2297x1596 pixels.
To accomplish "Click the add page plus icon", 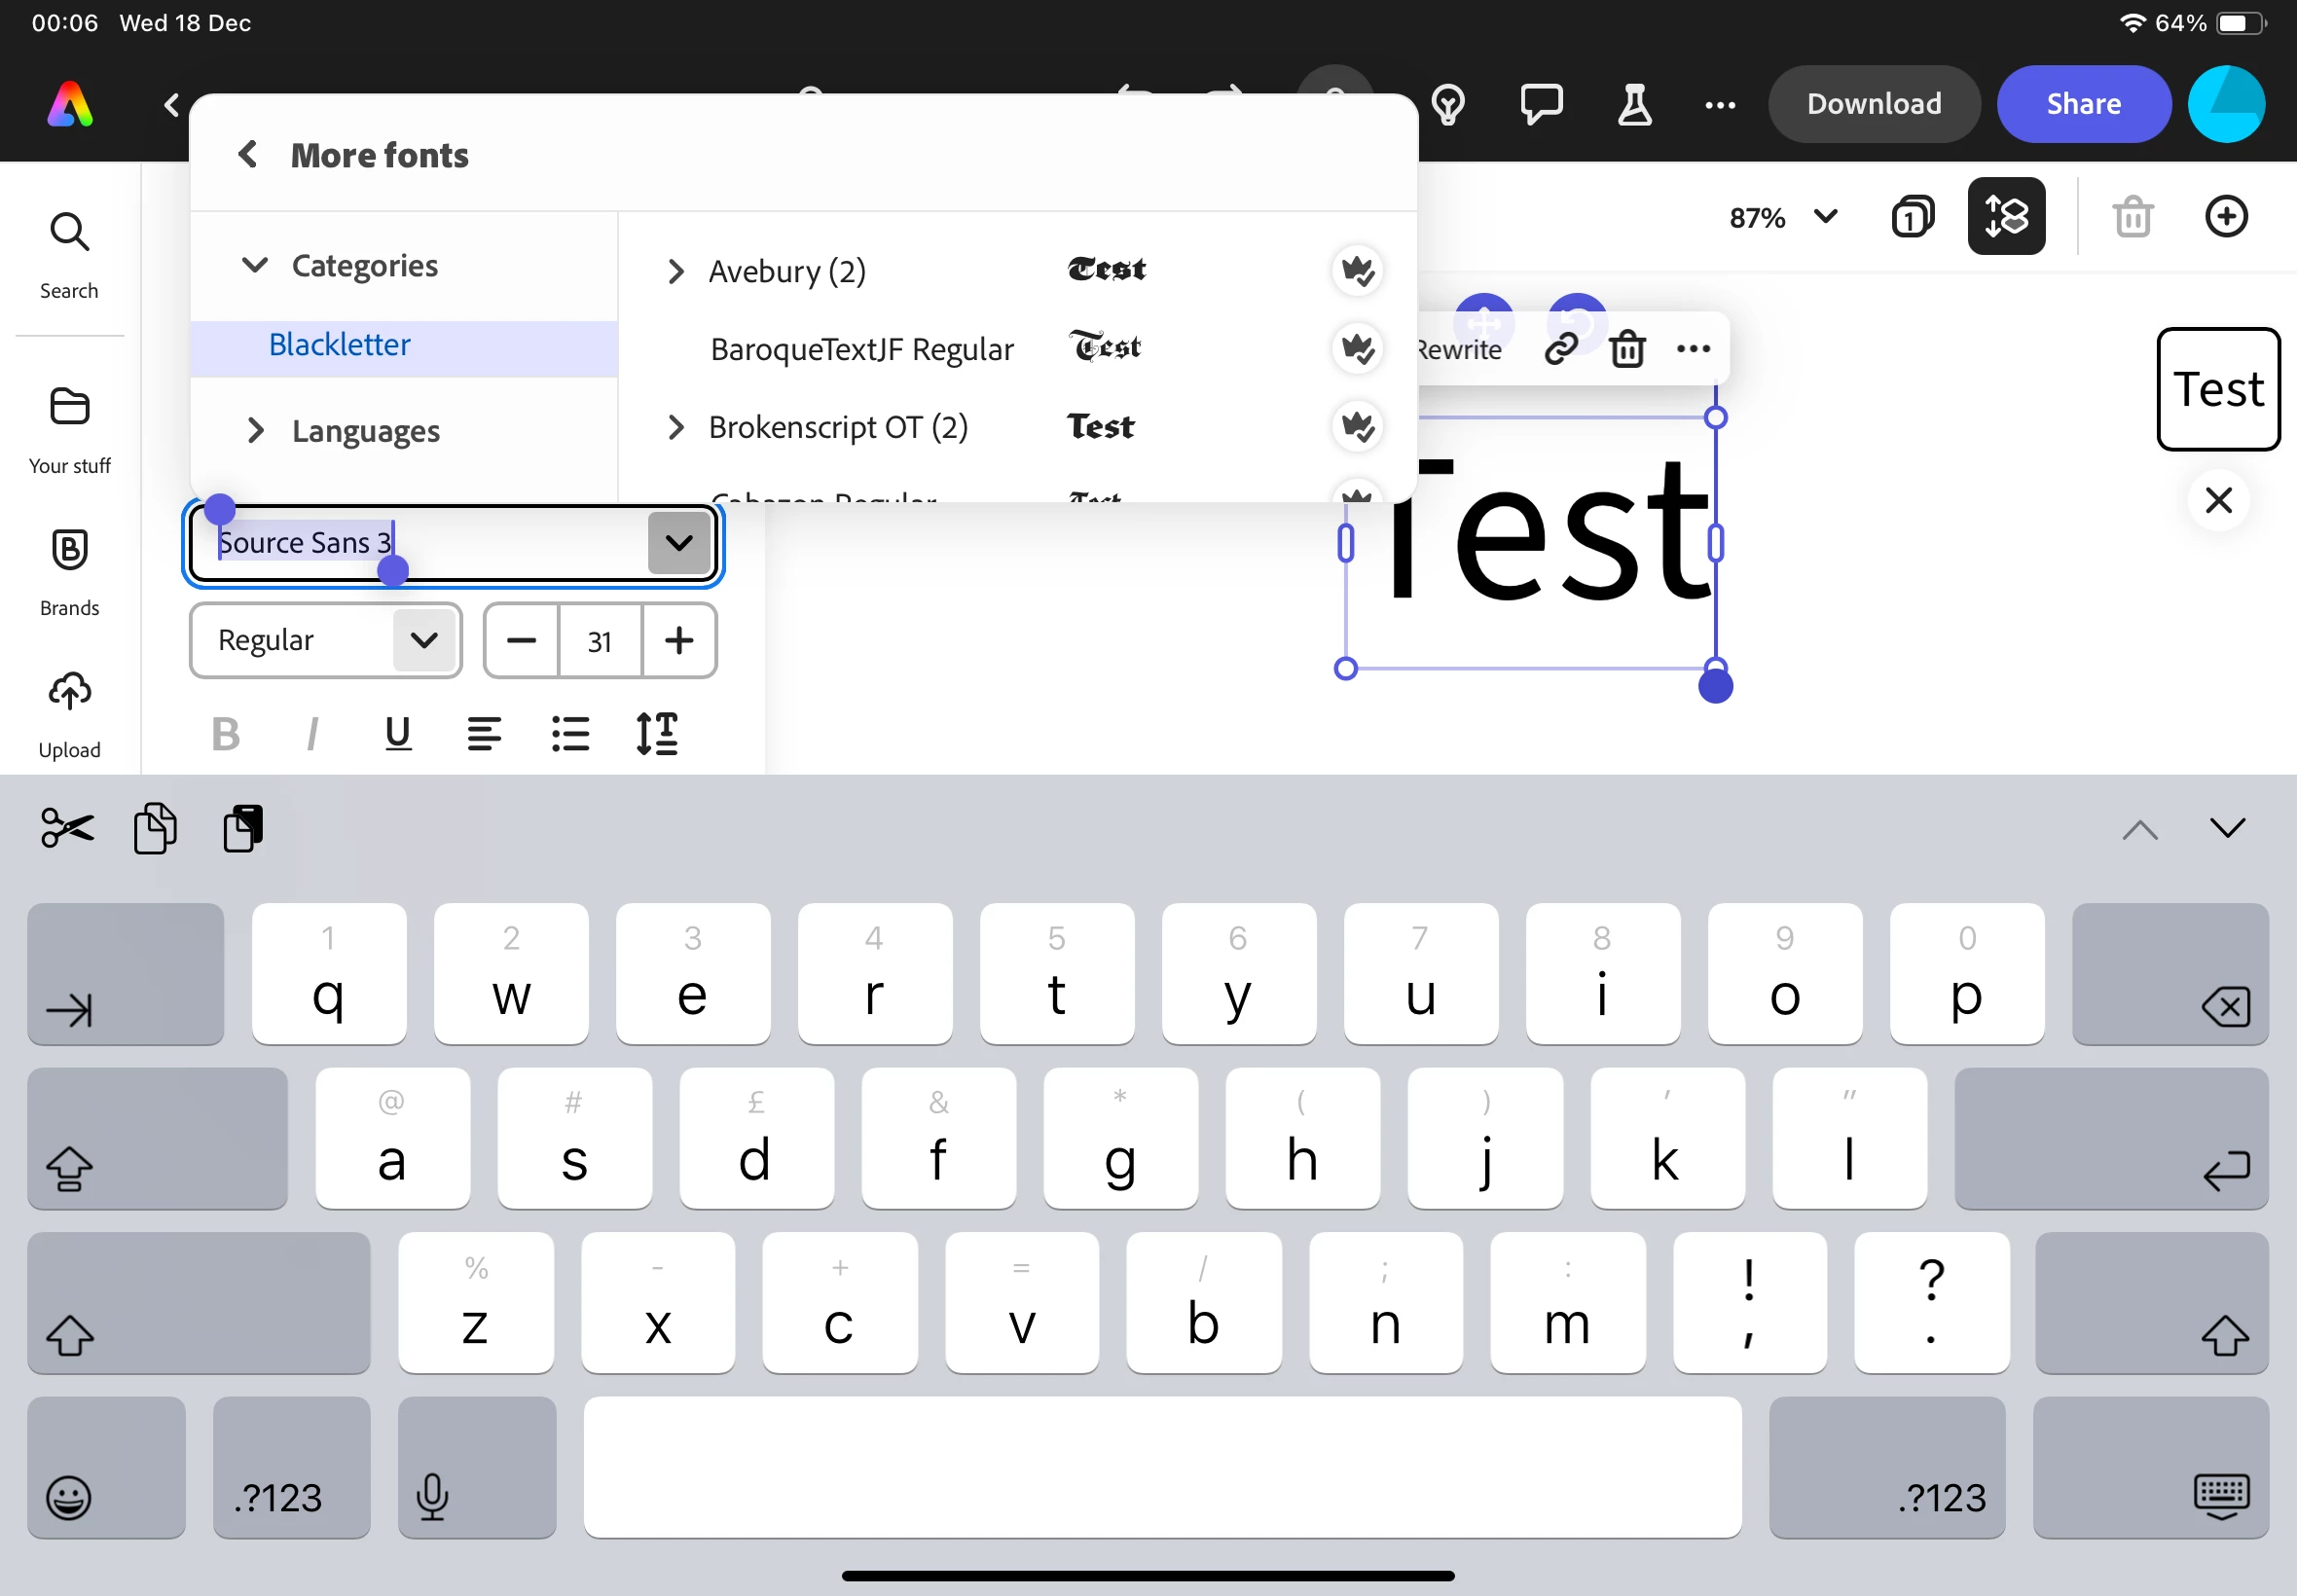I will pos(2226,217).
